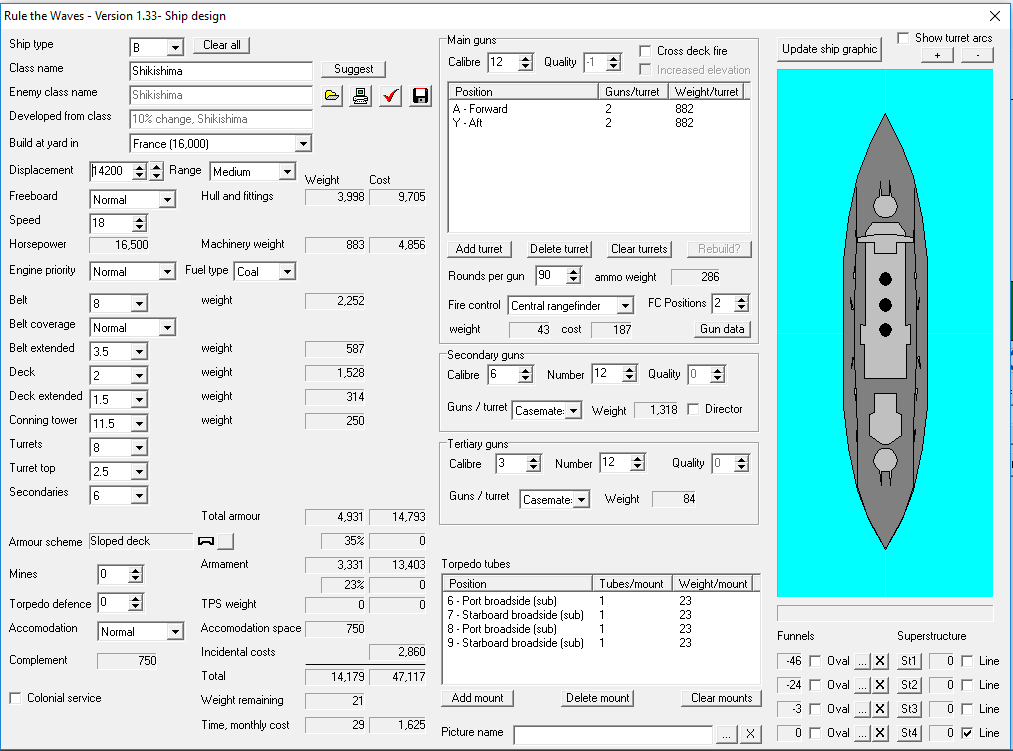Open the Fire control dropdown
The image size is (1013, 751).
625,305
